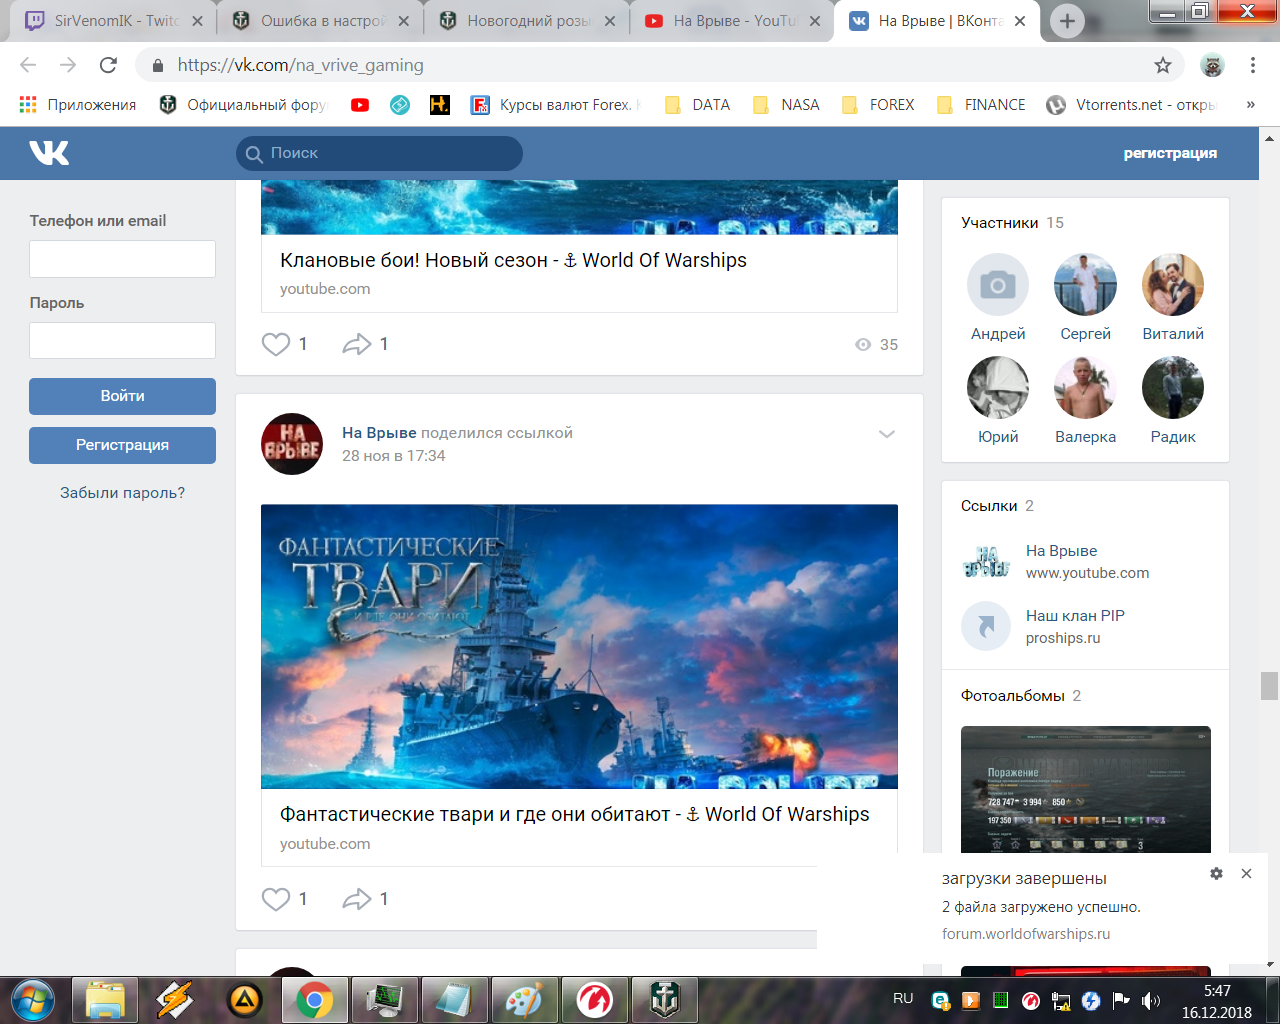Open a new browser tab
This screenshot has width=1280, height=1024.
tap(1067, 21)
